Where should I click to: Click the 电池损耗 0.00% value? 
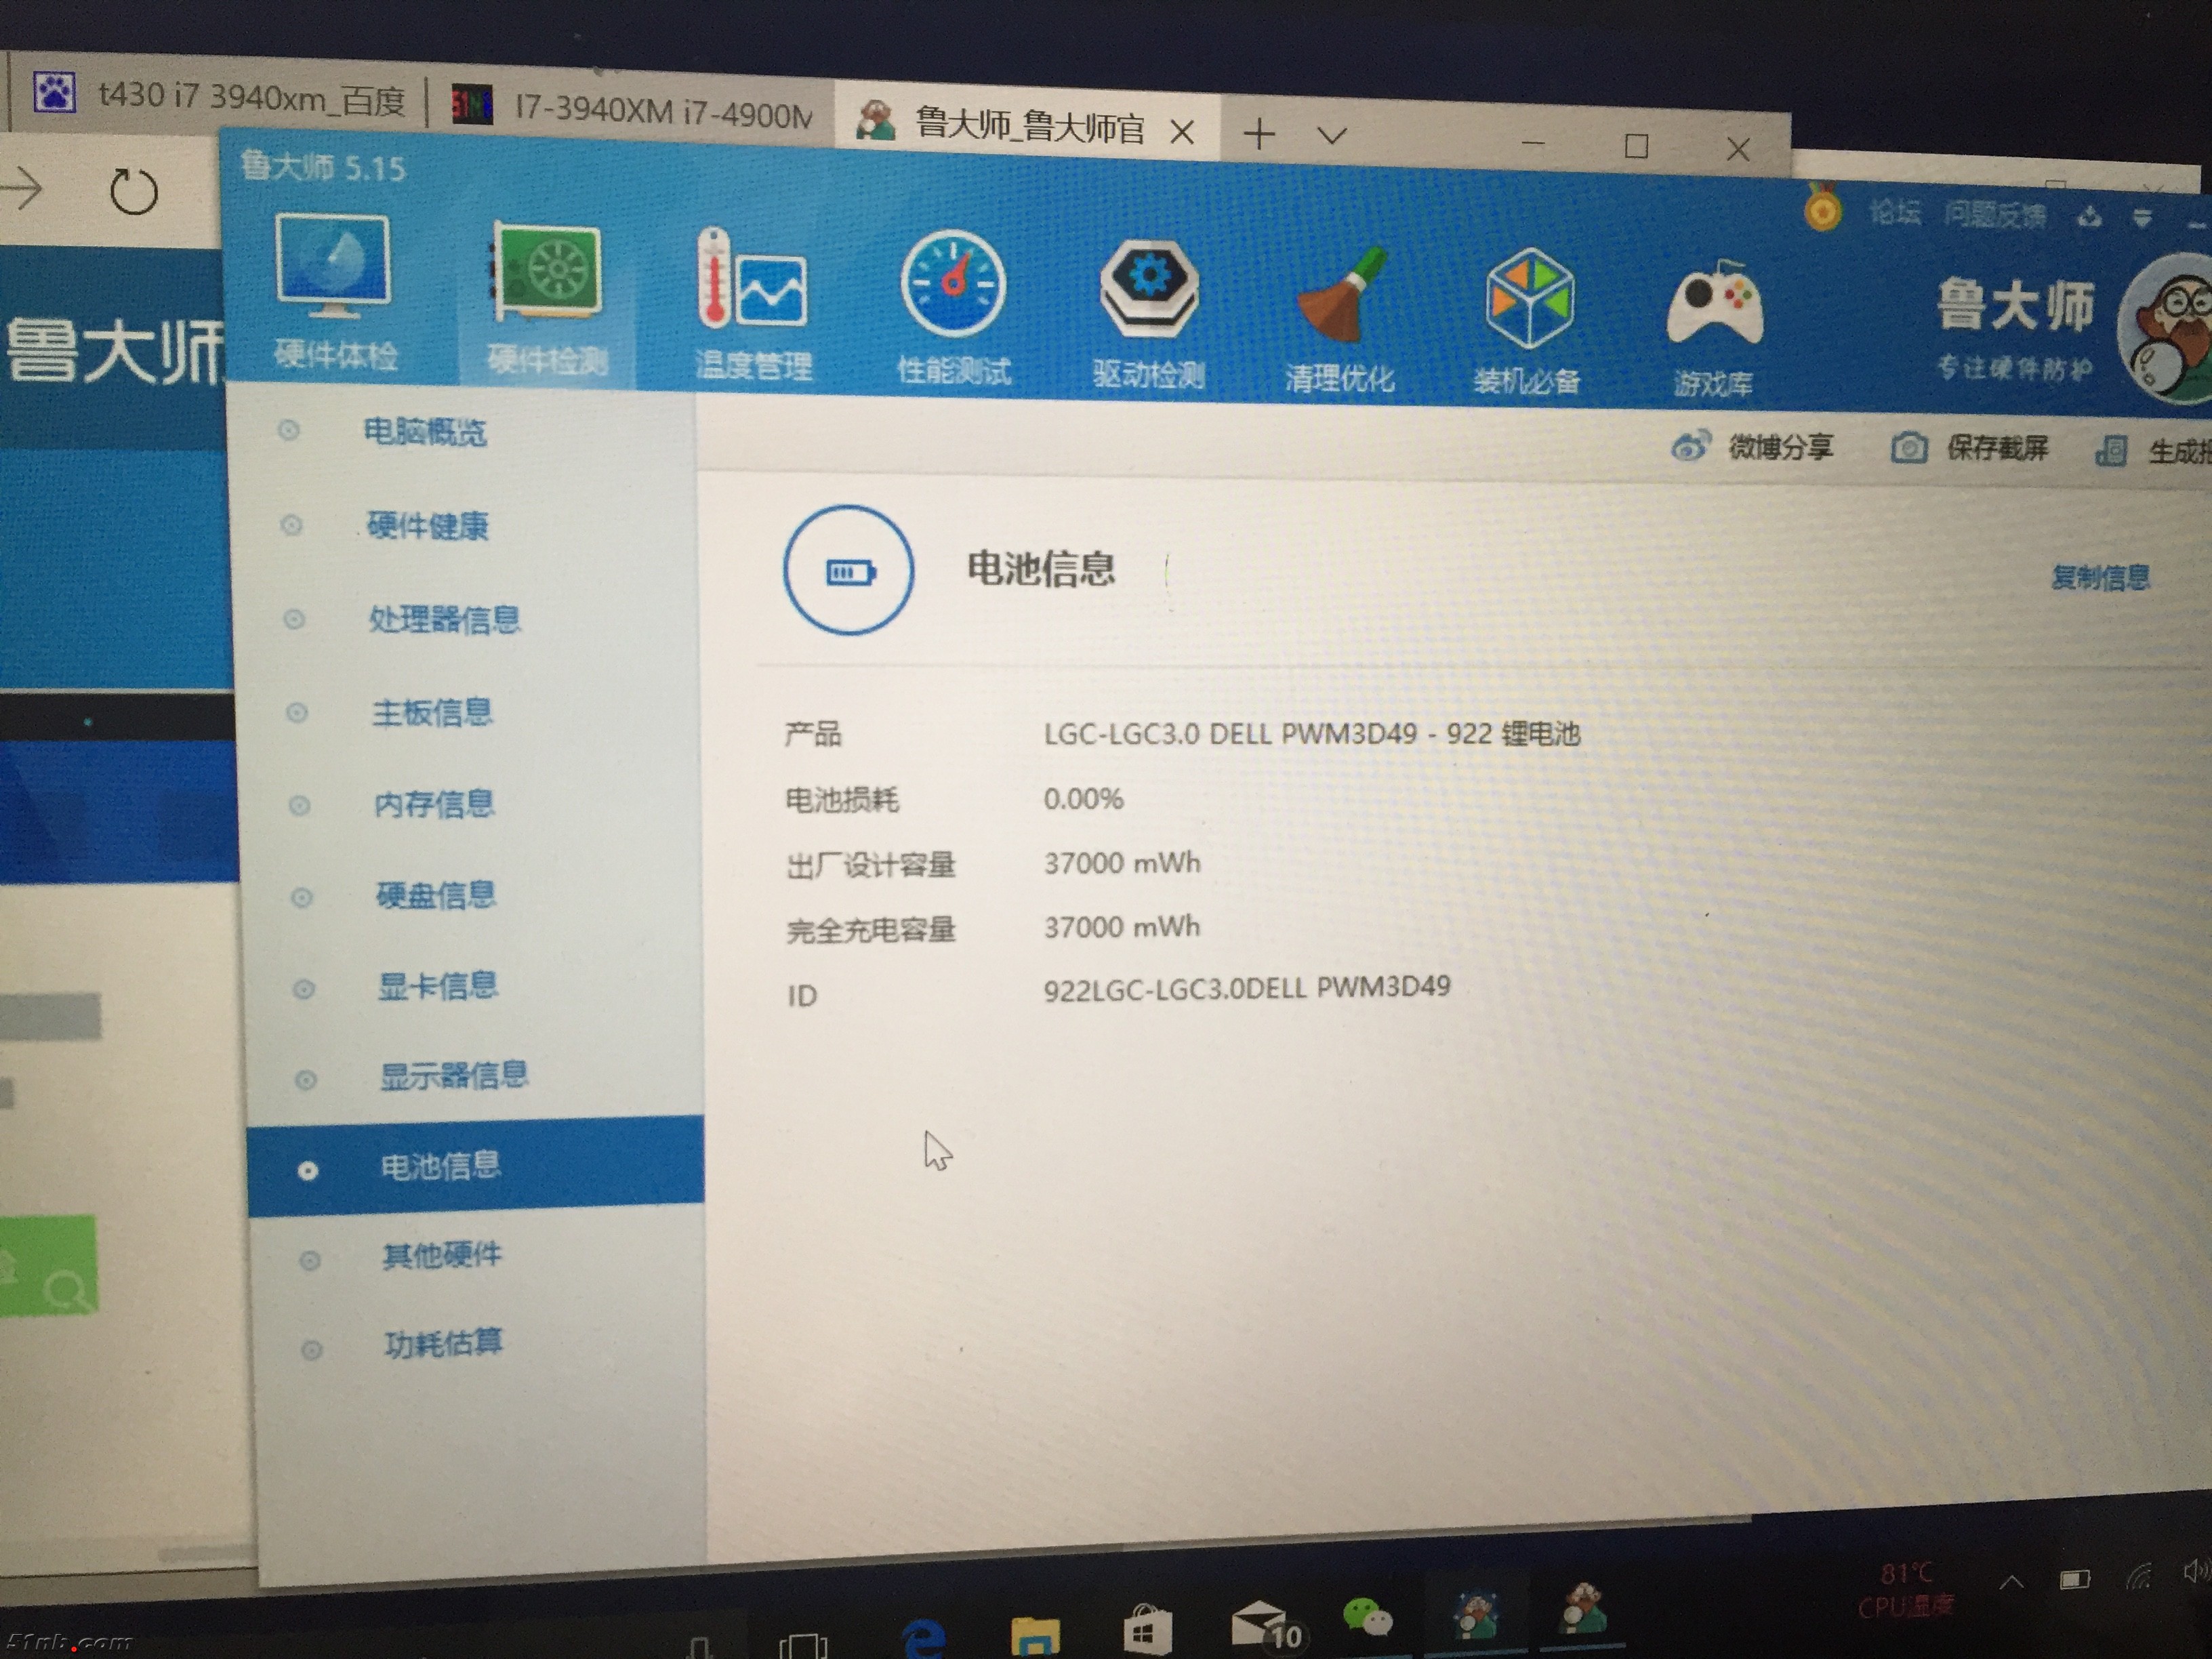pos(1083,799)
